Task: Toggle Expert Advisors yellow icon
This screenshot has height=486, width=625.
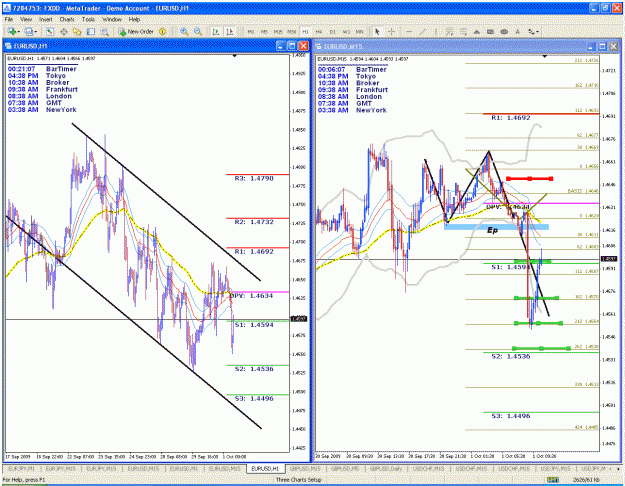Action: coord(162,31)
